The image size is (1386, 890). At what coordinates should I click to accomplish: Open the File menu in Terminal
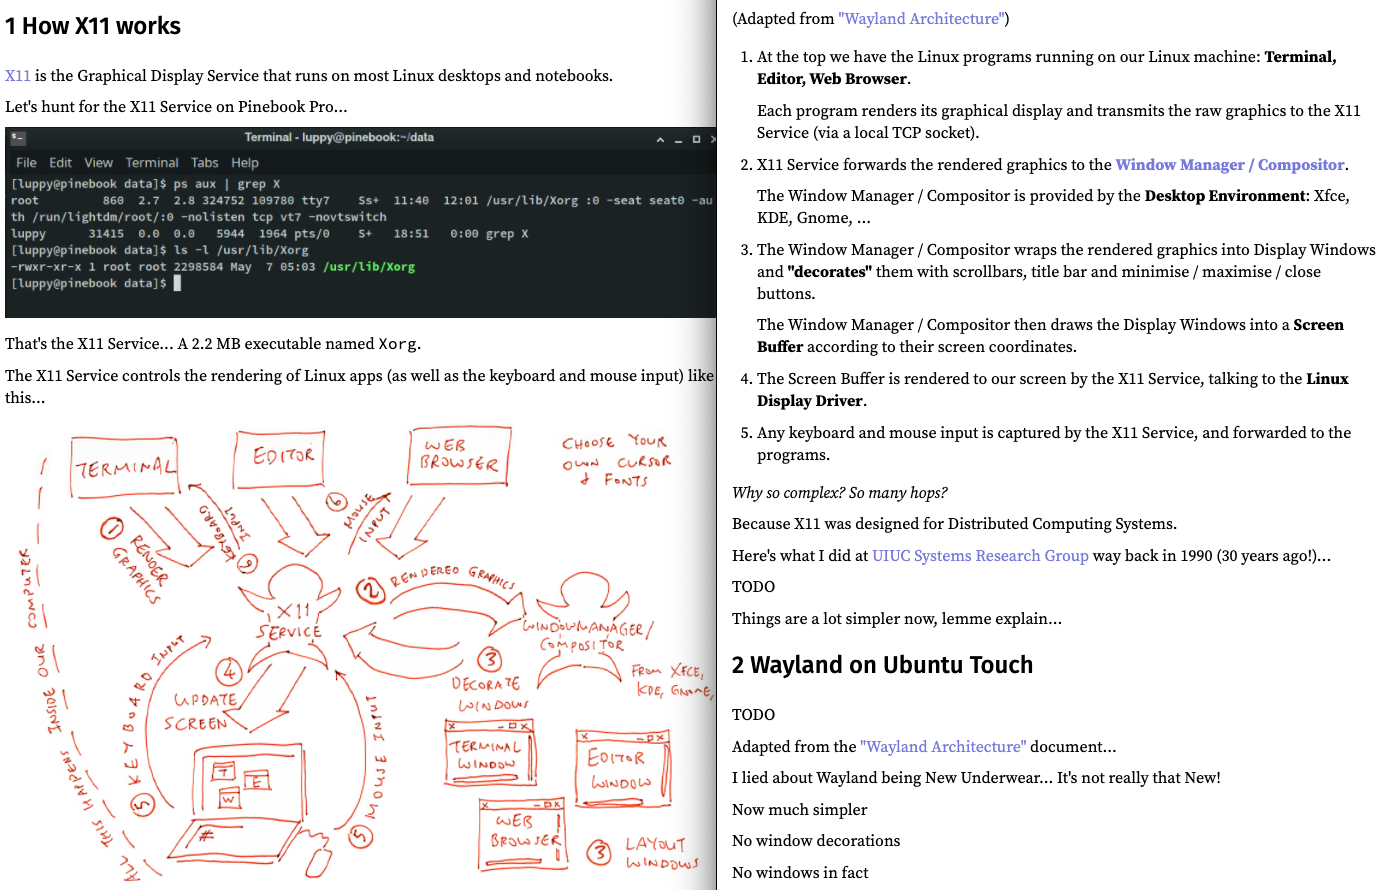click(x=26, y=163)
